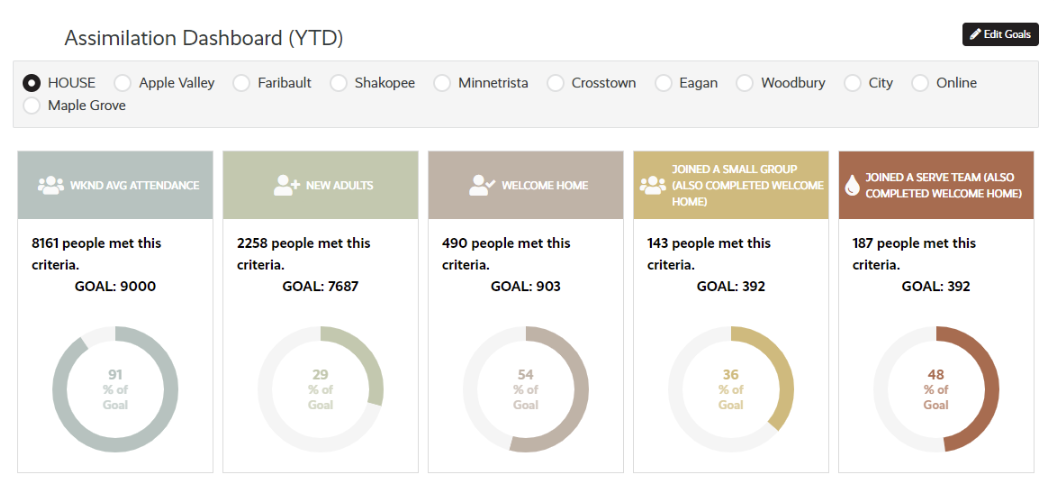Click the add-person icon on New Adults

287,185
